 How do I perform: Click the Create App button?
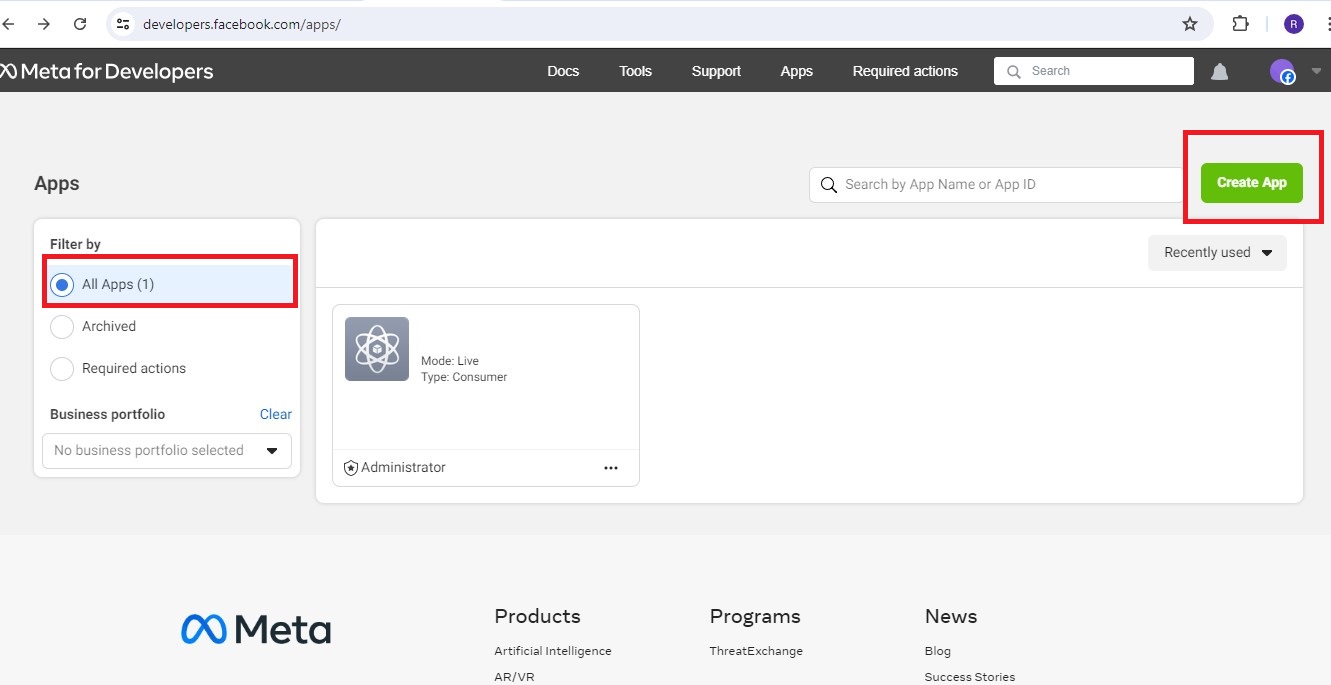tap(1252, 183)
